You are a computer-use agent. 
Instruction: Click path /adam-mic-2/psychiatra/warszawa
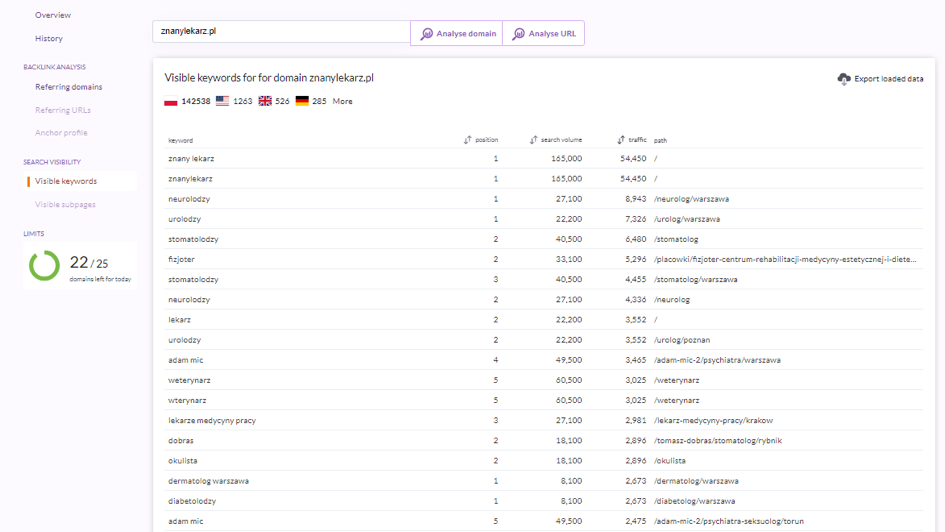[717, 360]
